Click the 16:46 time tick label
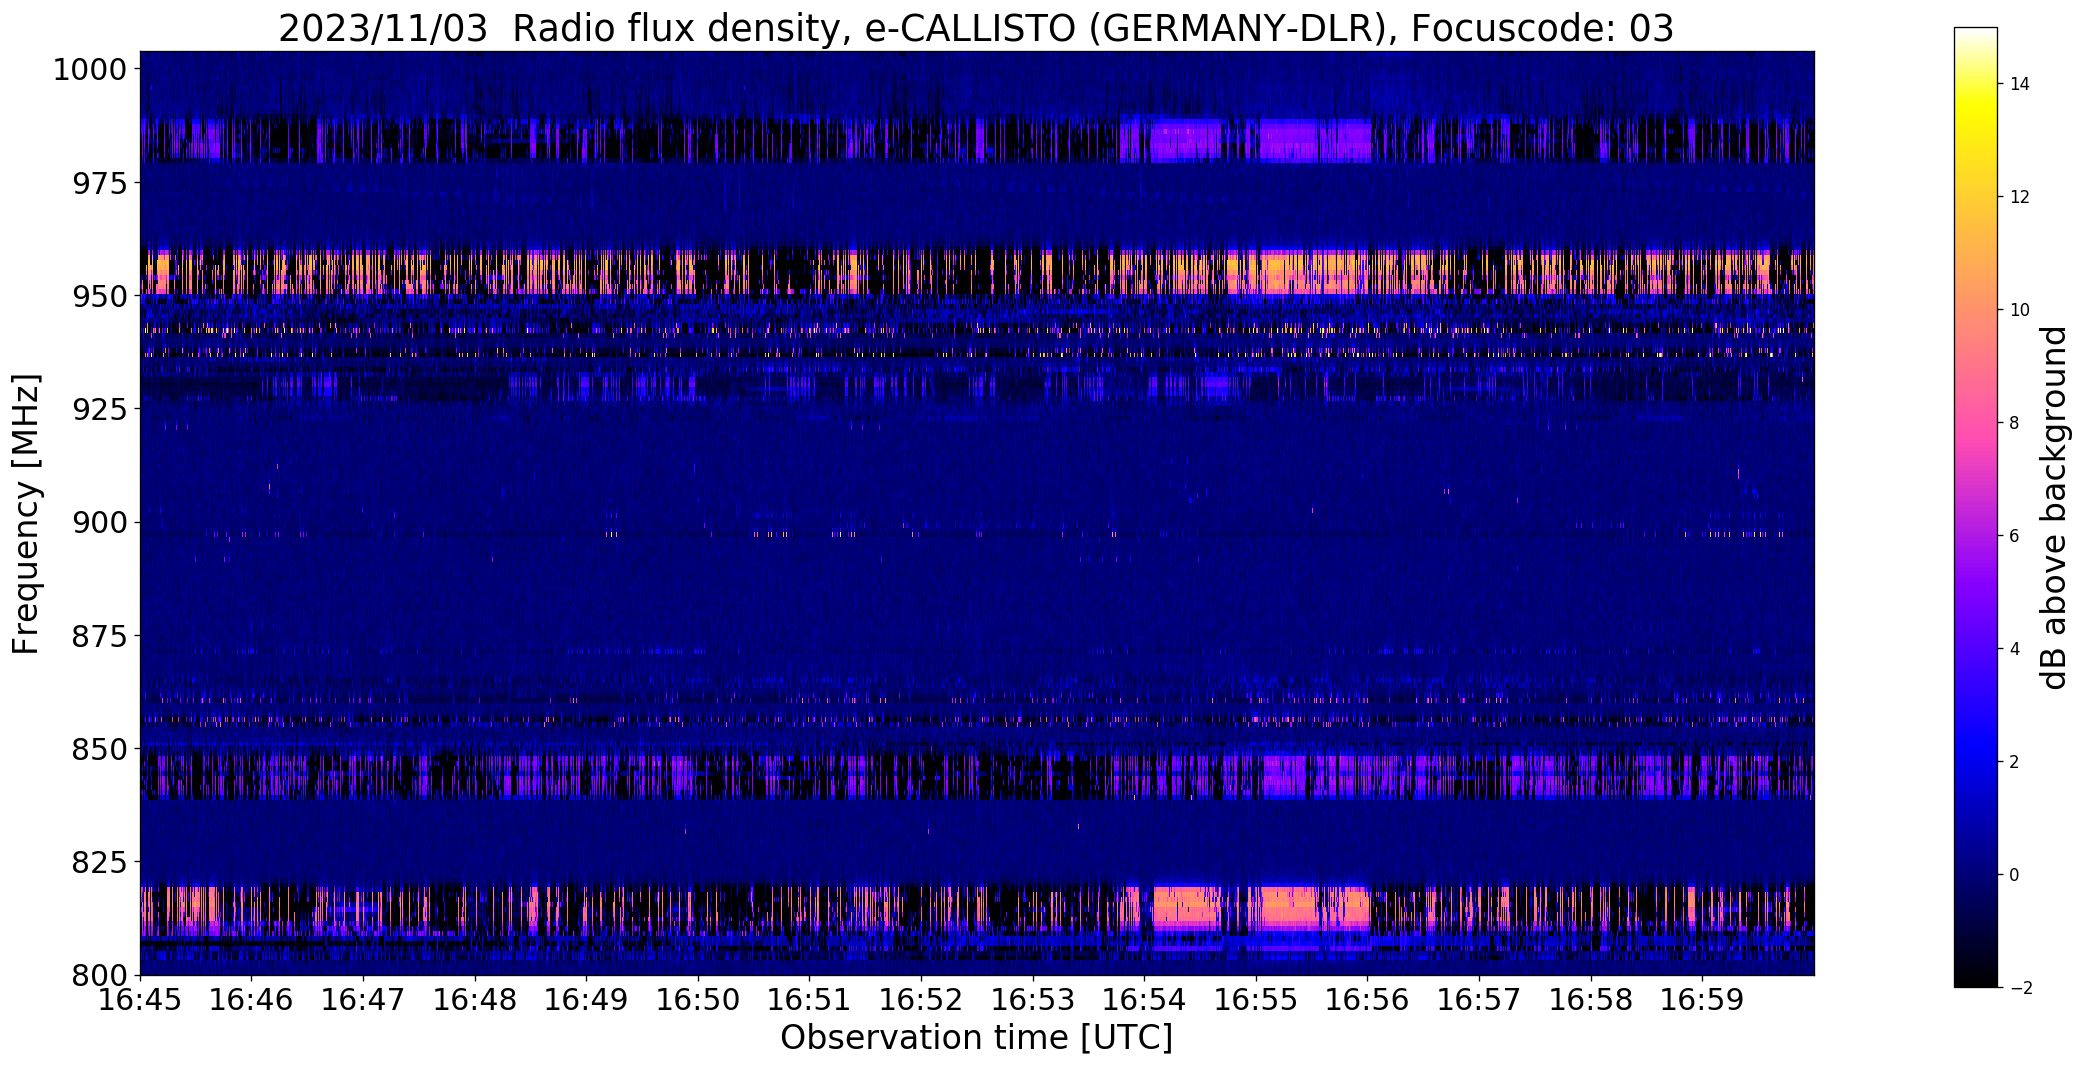2085x1067 pixels. [252, 1000]
